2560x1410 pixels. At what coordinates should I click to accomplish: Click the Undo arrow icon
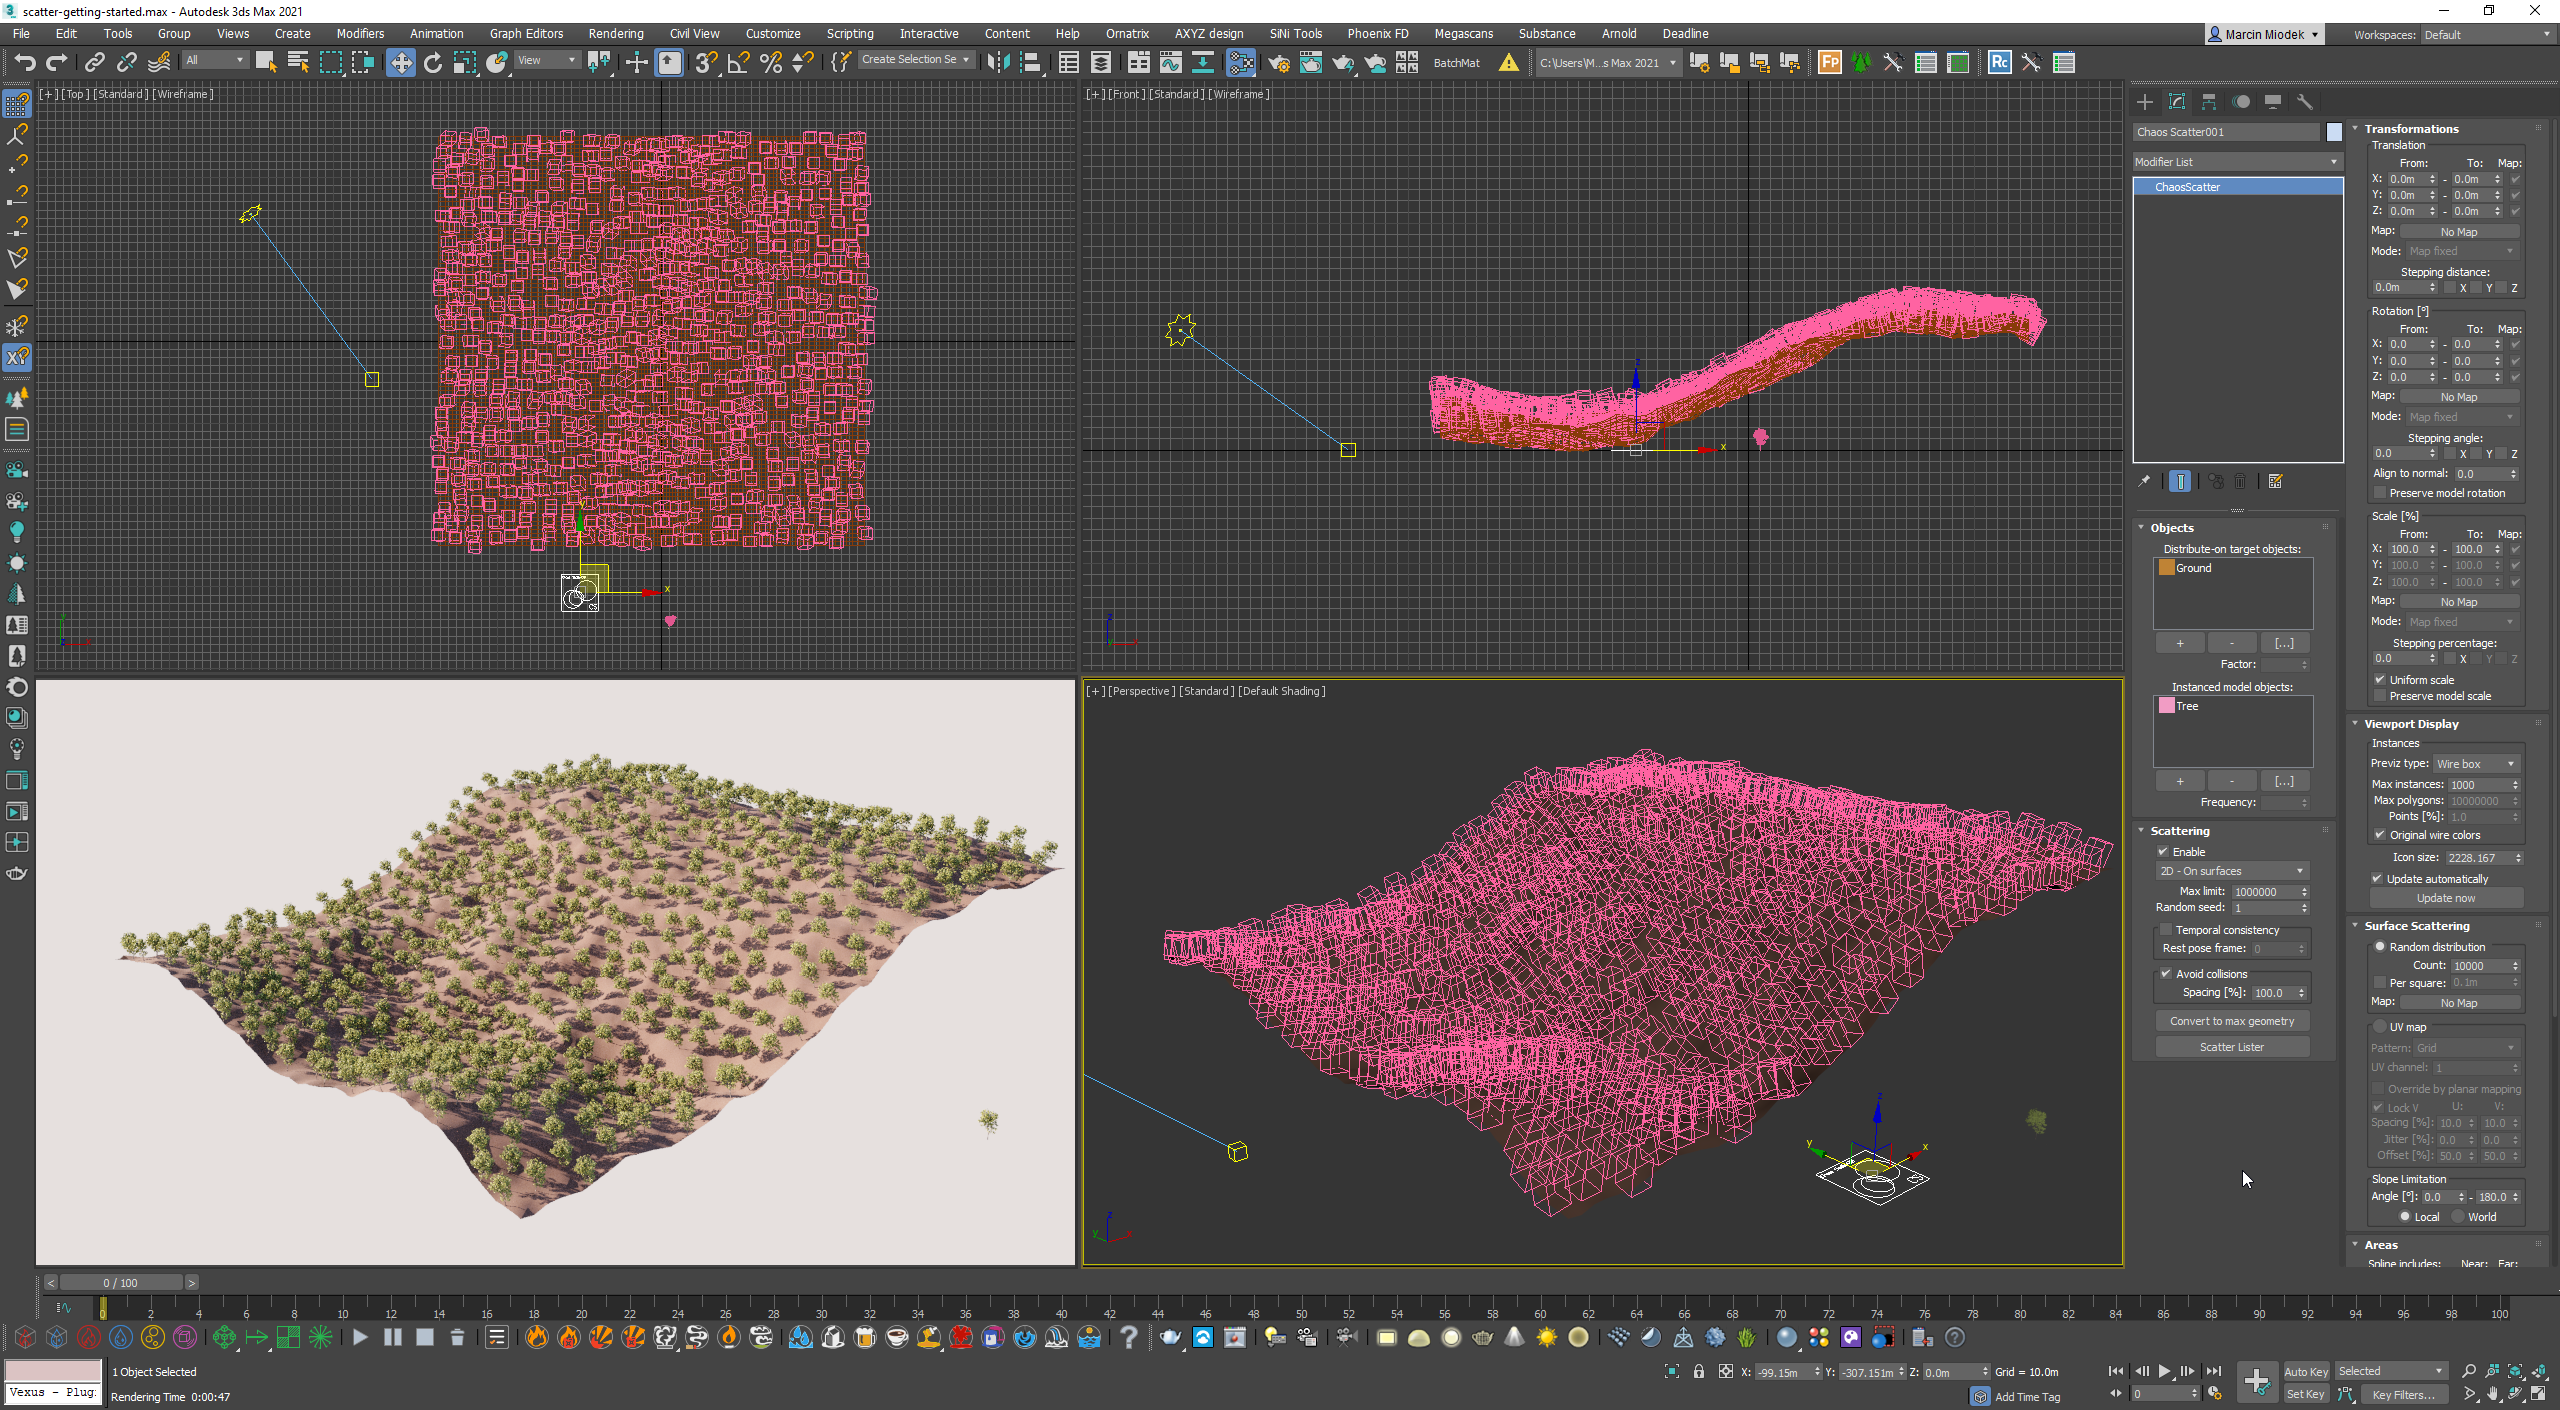pos(25,62)
